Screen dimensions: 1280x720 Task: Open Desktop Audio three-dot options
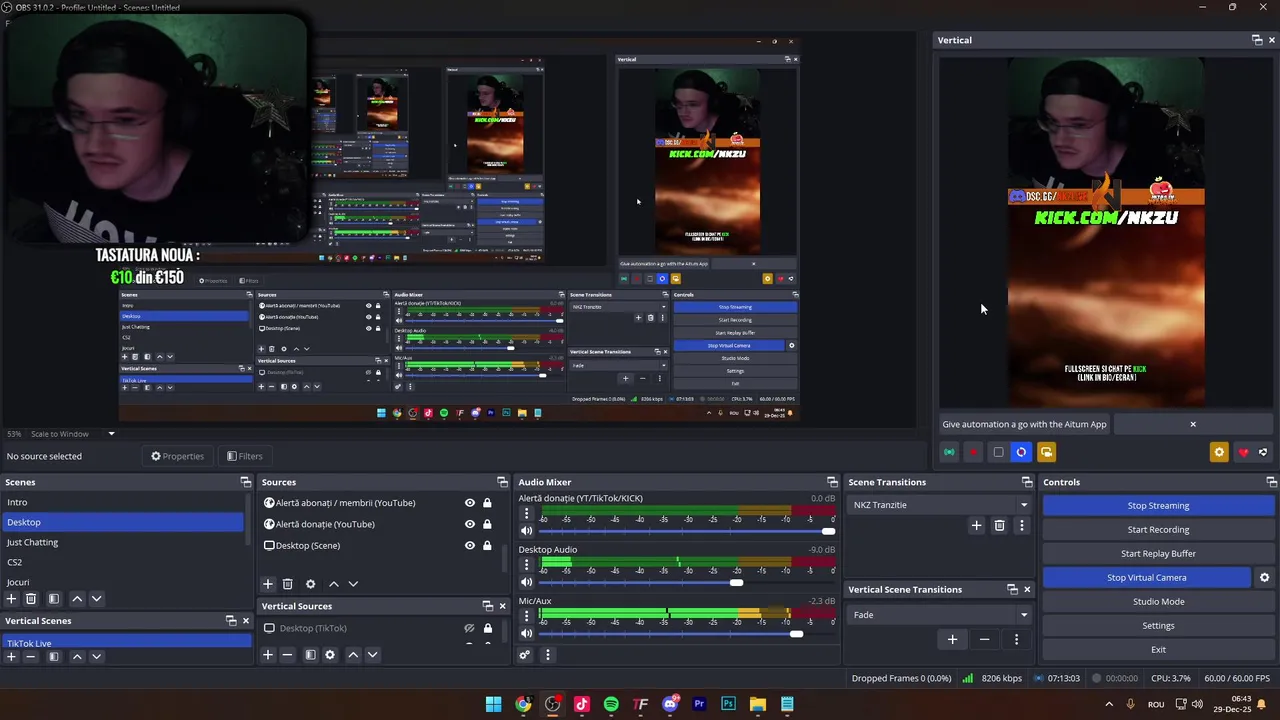[527, 565]
